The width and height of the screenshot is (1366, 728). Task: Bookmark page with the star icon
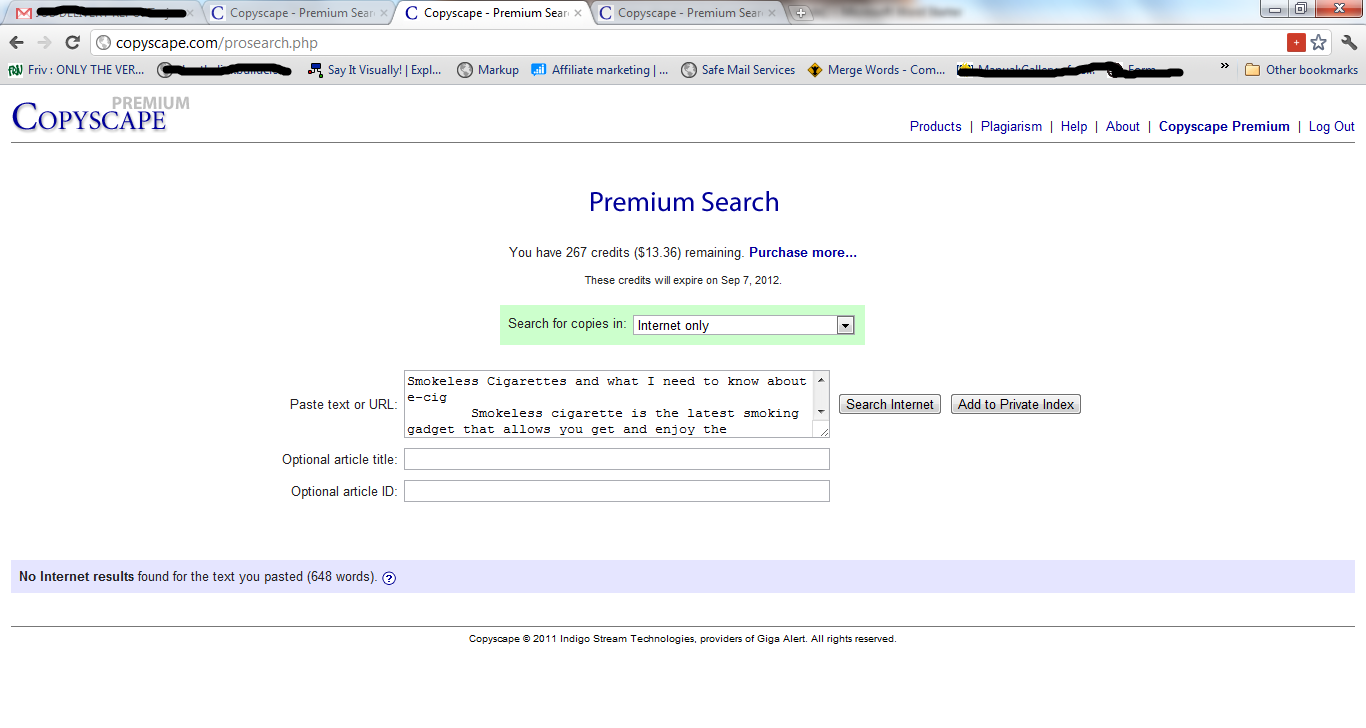(1319, 43)
